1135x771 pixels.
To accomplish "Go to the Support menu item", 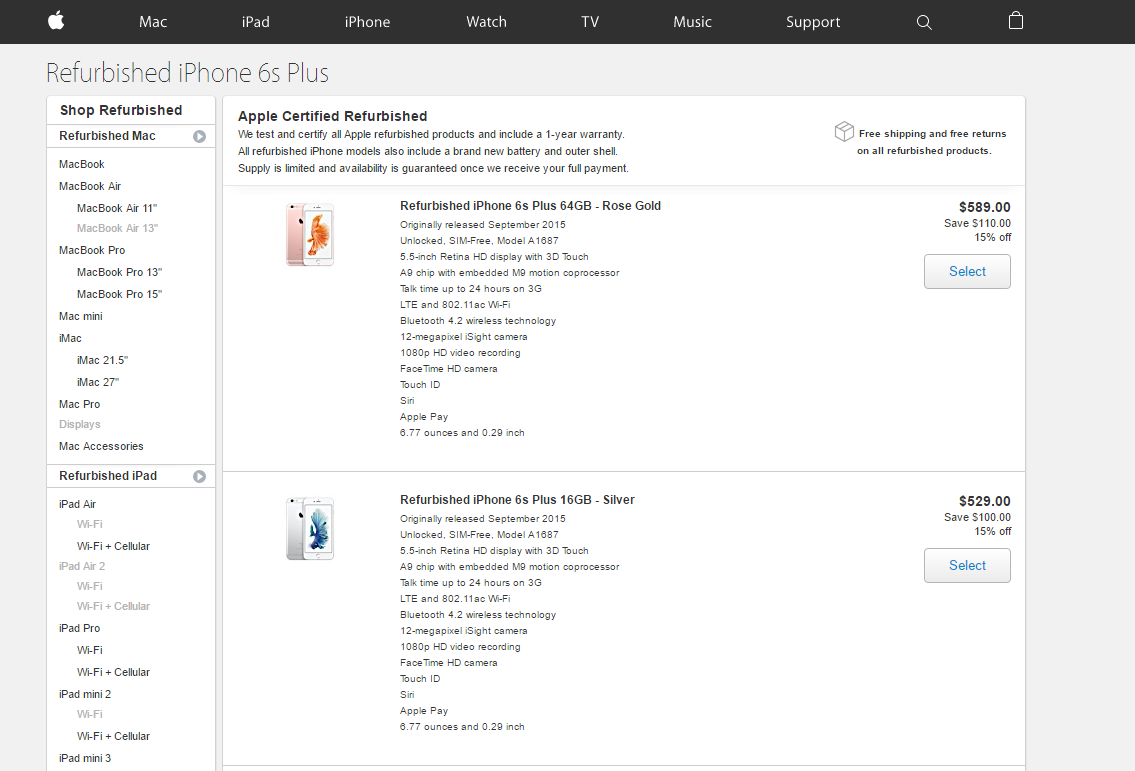I will [813, 22].
